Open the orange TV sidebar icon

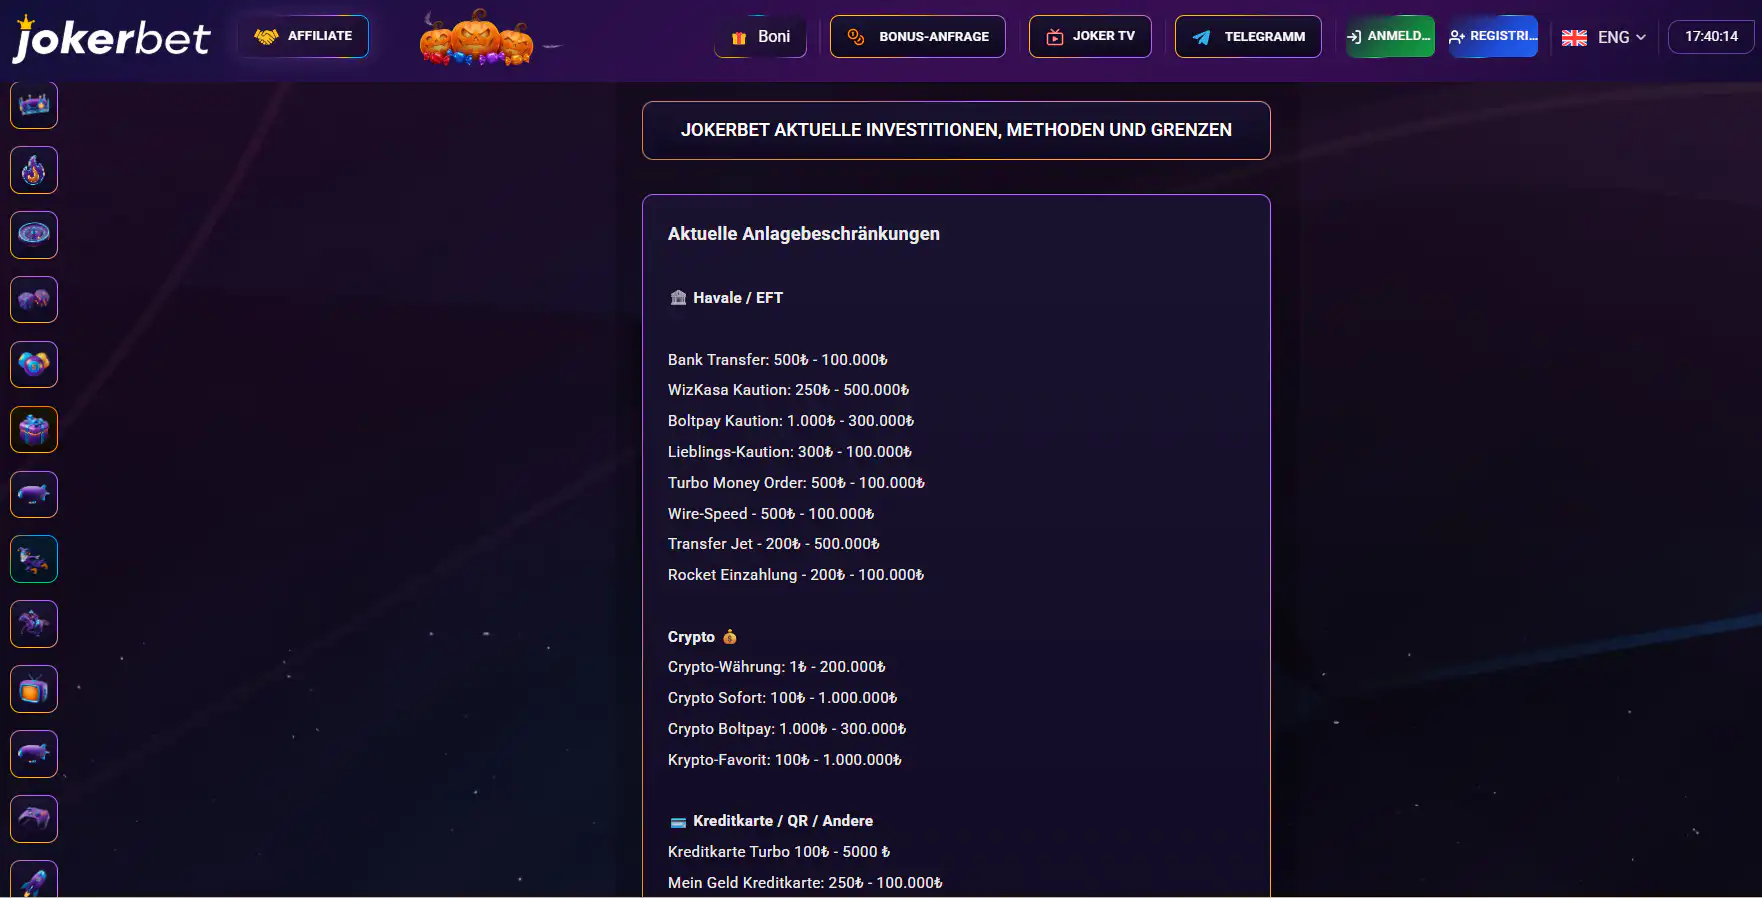(34, 689)
